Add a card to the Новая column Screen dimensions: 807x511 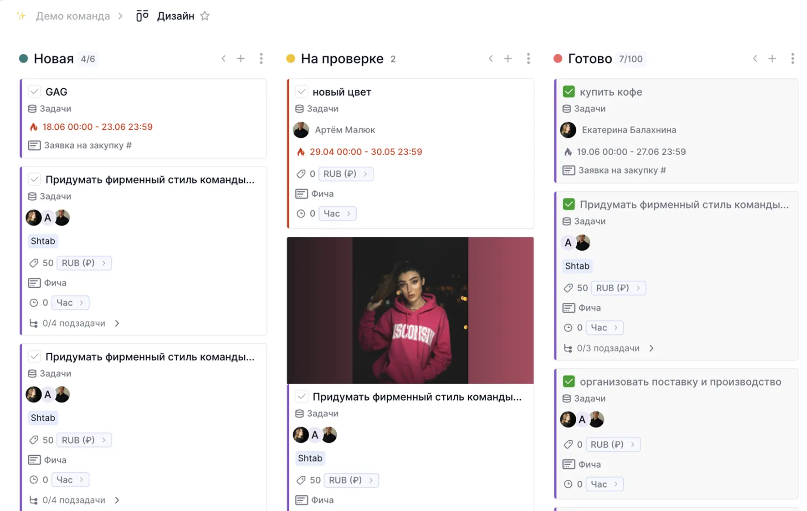click(x=241, y=59)
